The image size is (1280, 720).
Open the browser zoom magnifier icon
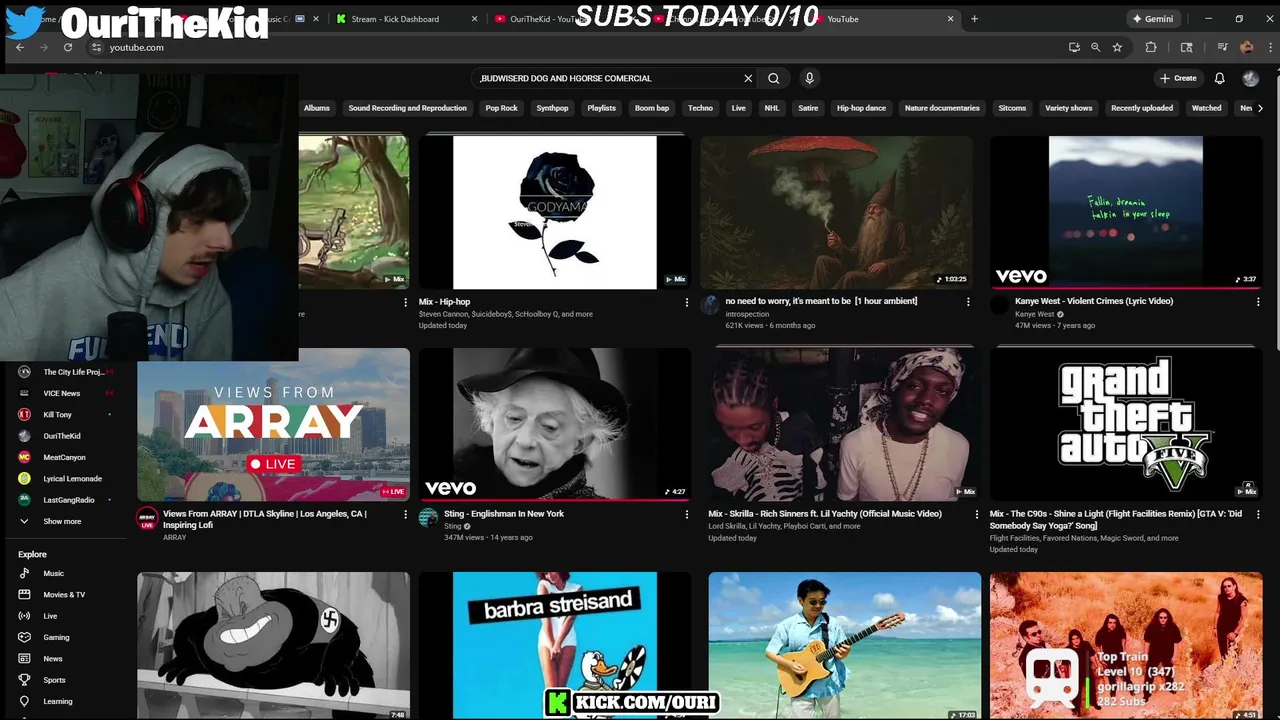pyautogui.click(x=1095, y=47)
